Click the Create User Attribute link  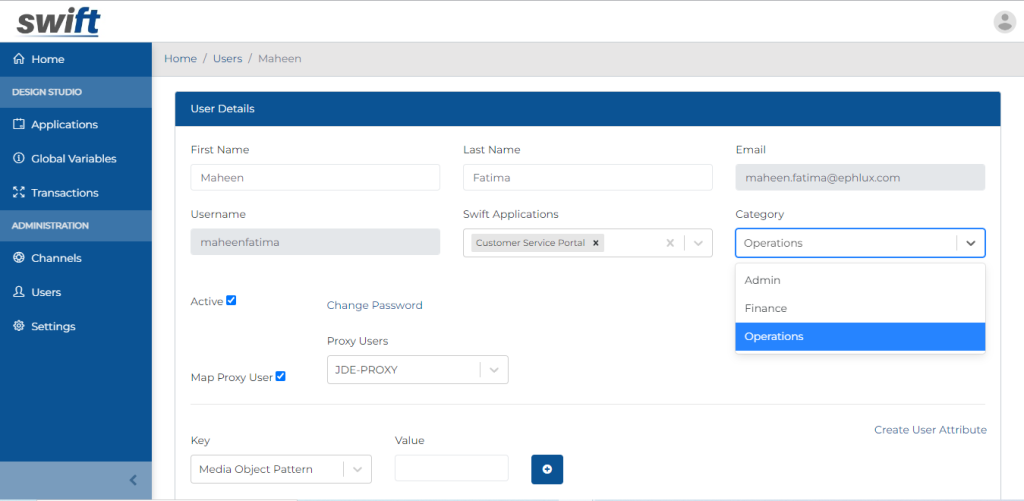930,430
